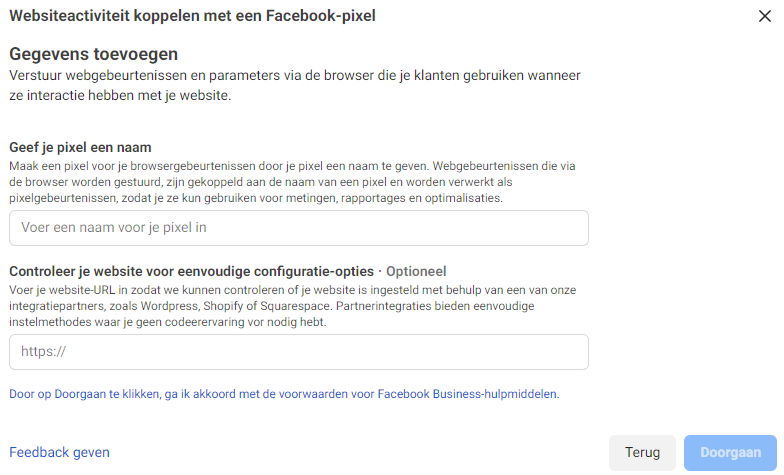Click the pixel name input field
Image resolution: width=784 pixels, height=475 pixels.
coord(298,228)
